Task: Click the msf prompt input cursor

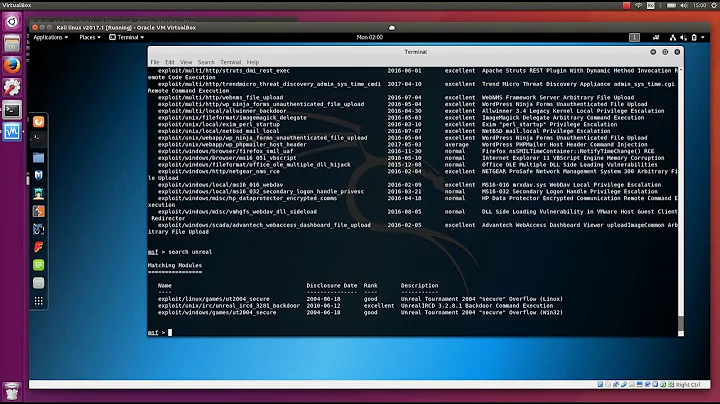Action: [170, 332]
